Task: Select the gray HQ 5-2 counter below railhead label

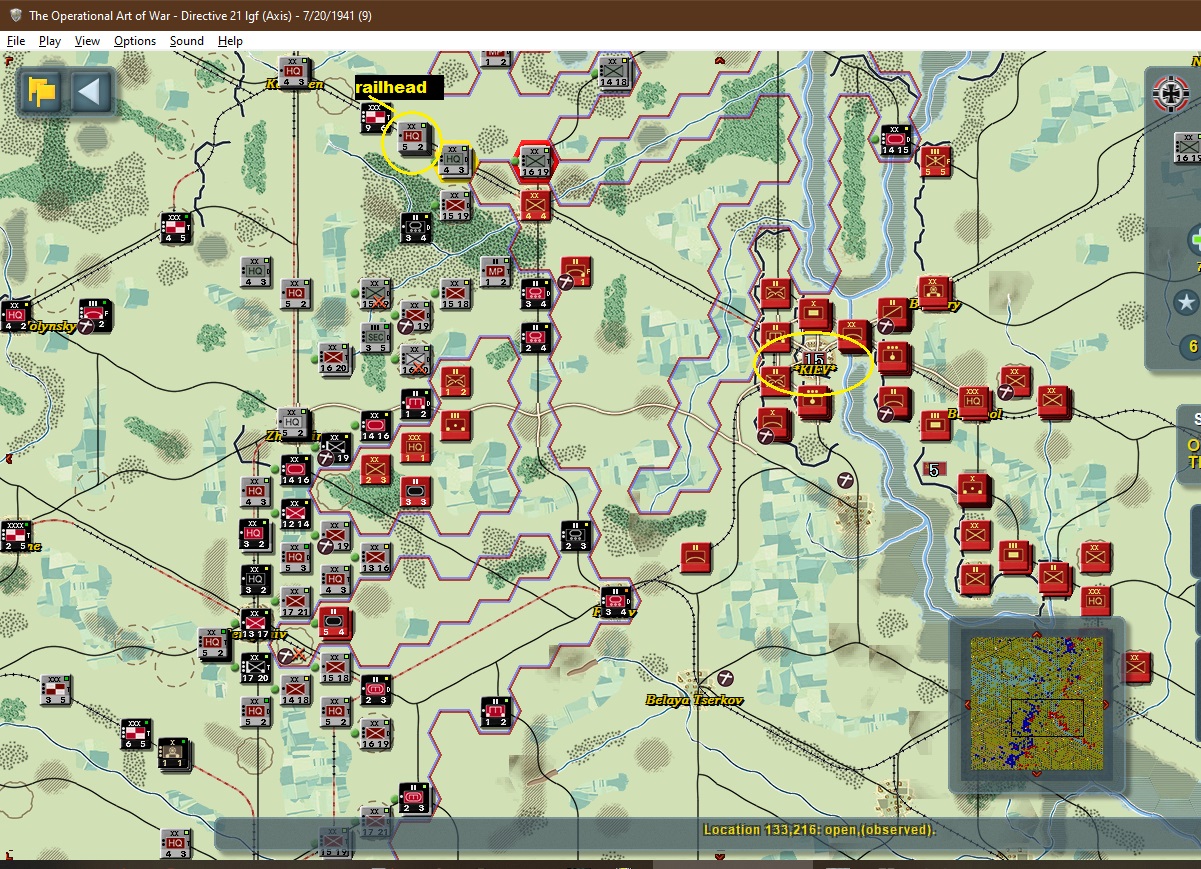Action: 412,137
